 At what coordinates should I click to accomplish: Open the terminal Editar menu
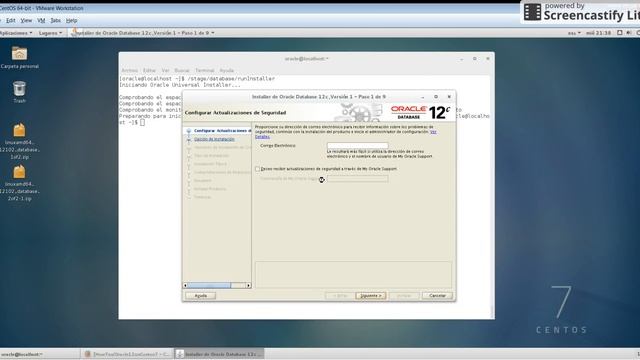click(149, 70)
